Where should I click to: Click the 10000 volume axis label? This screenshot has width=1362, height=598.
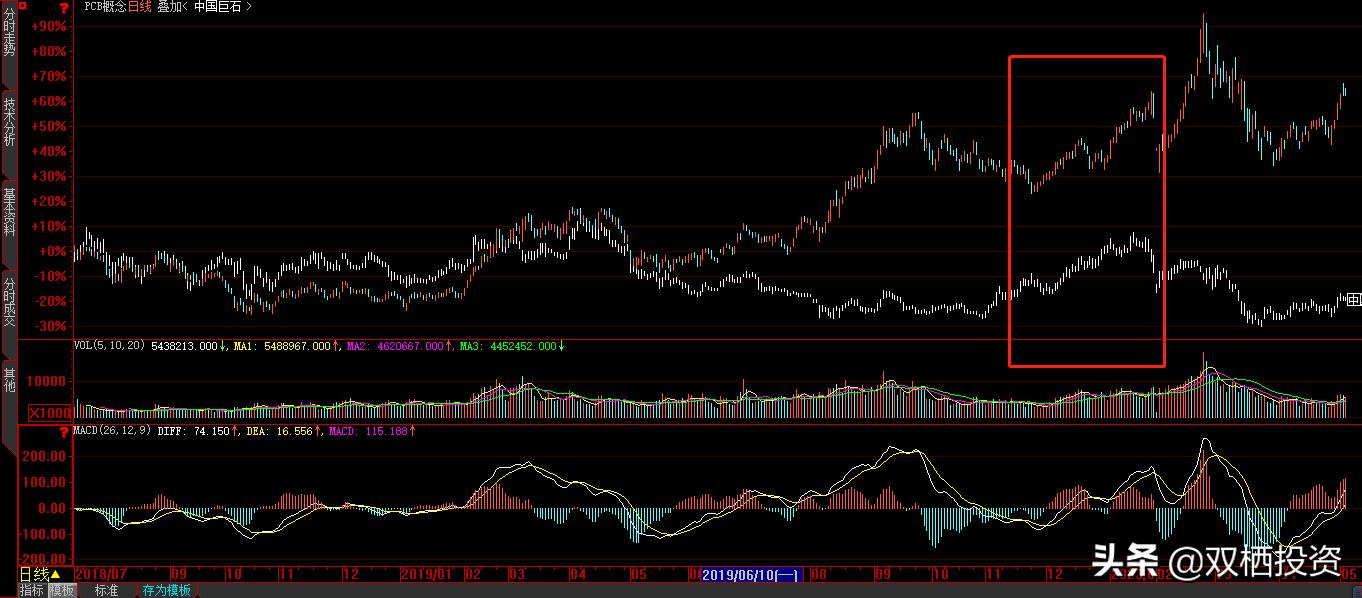point(48,382)
